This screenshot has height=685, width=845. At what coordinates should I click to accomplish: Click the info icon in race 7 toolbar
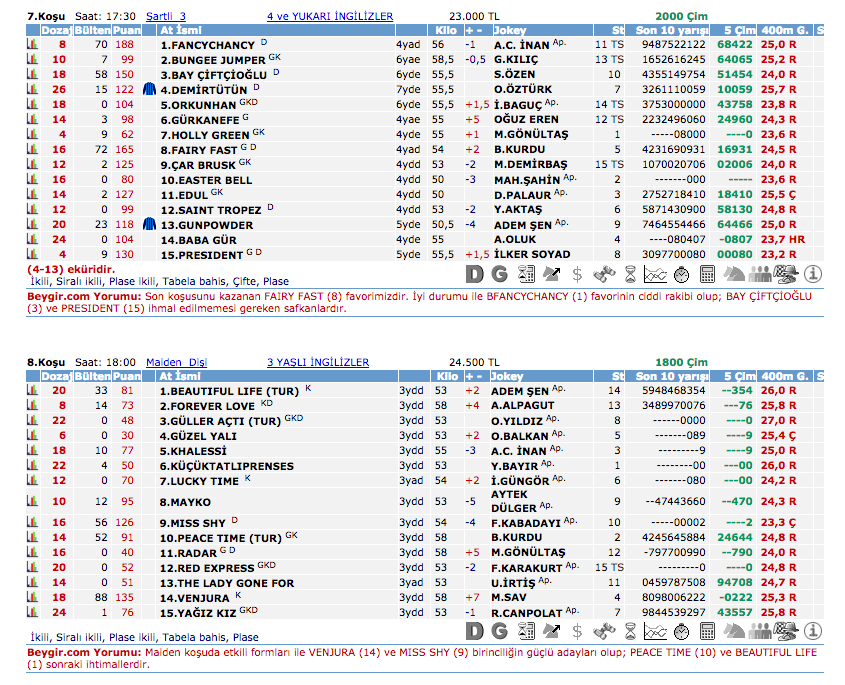click(x=813, y=273)
